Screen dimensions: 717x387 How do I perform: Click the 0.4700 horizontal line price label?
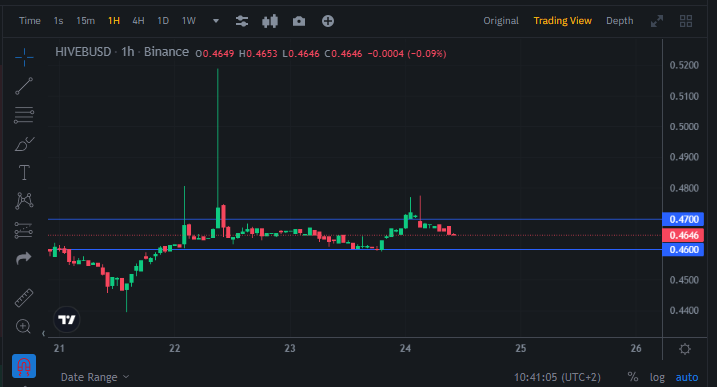tap(683, 219)
